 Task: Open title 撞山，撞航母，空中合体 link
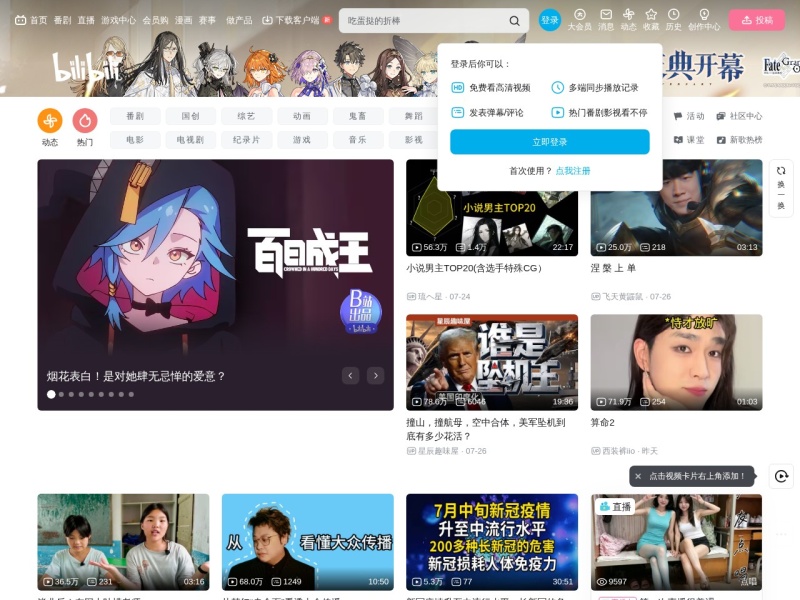click(486, 429)
